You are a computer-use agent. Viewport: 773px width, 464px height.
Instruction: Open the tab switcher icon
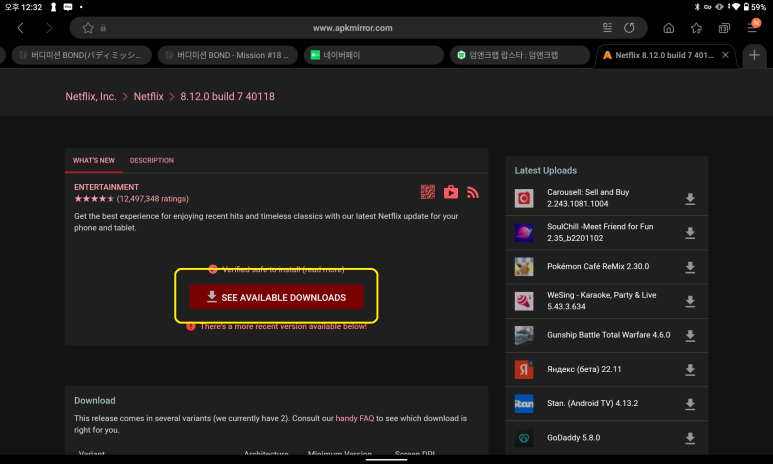coord(724,28)
